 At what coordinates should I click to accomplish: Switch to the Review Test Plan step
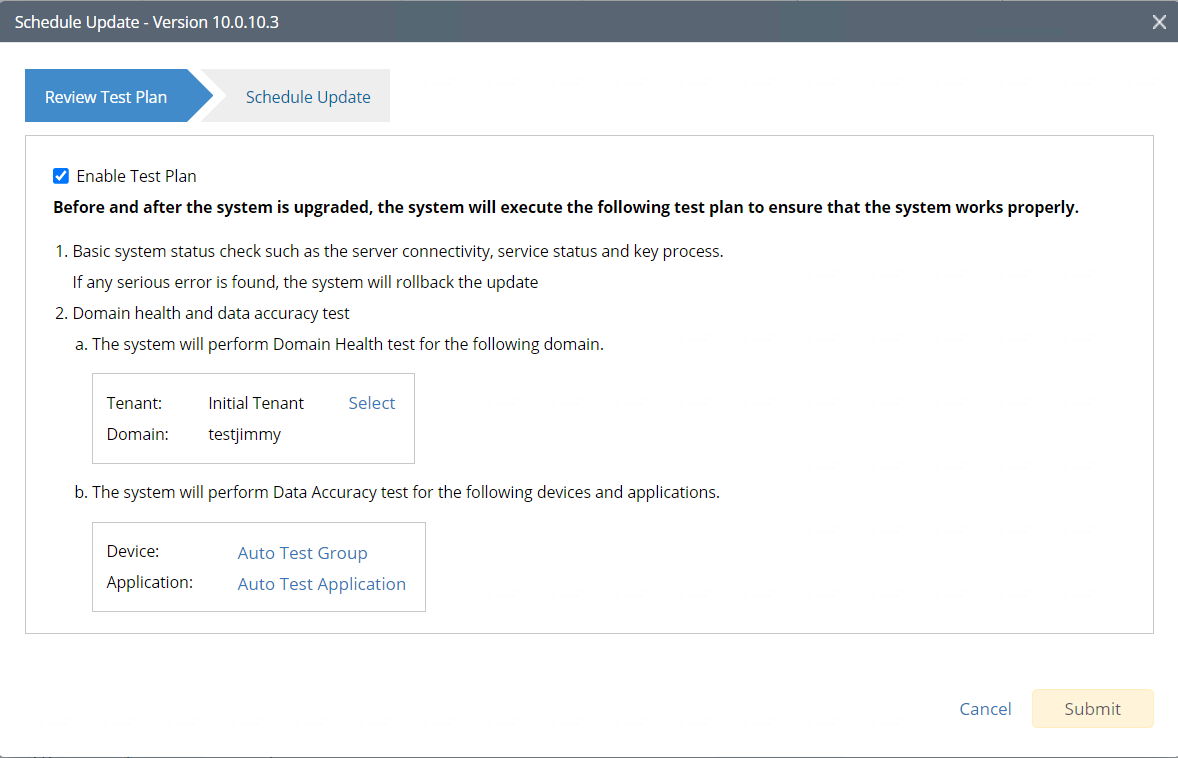click(x=106, y=97)
